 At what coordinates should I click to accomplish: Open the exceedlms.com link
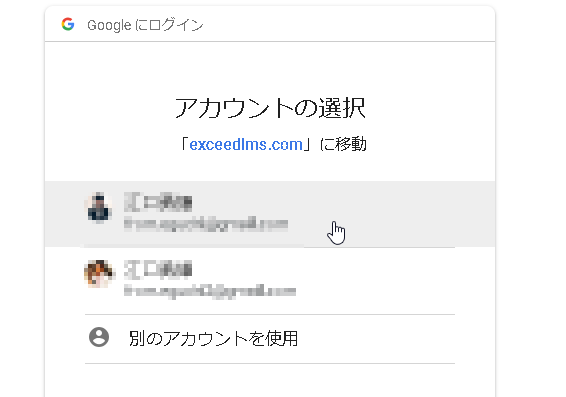(x=246, y=144)
